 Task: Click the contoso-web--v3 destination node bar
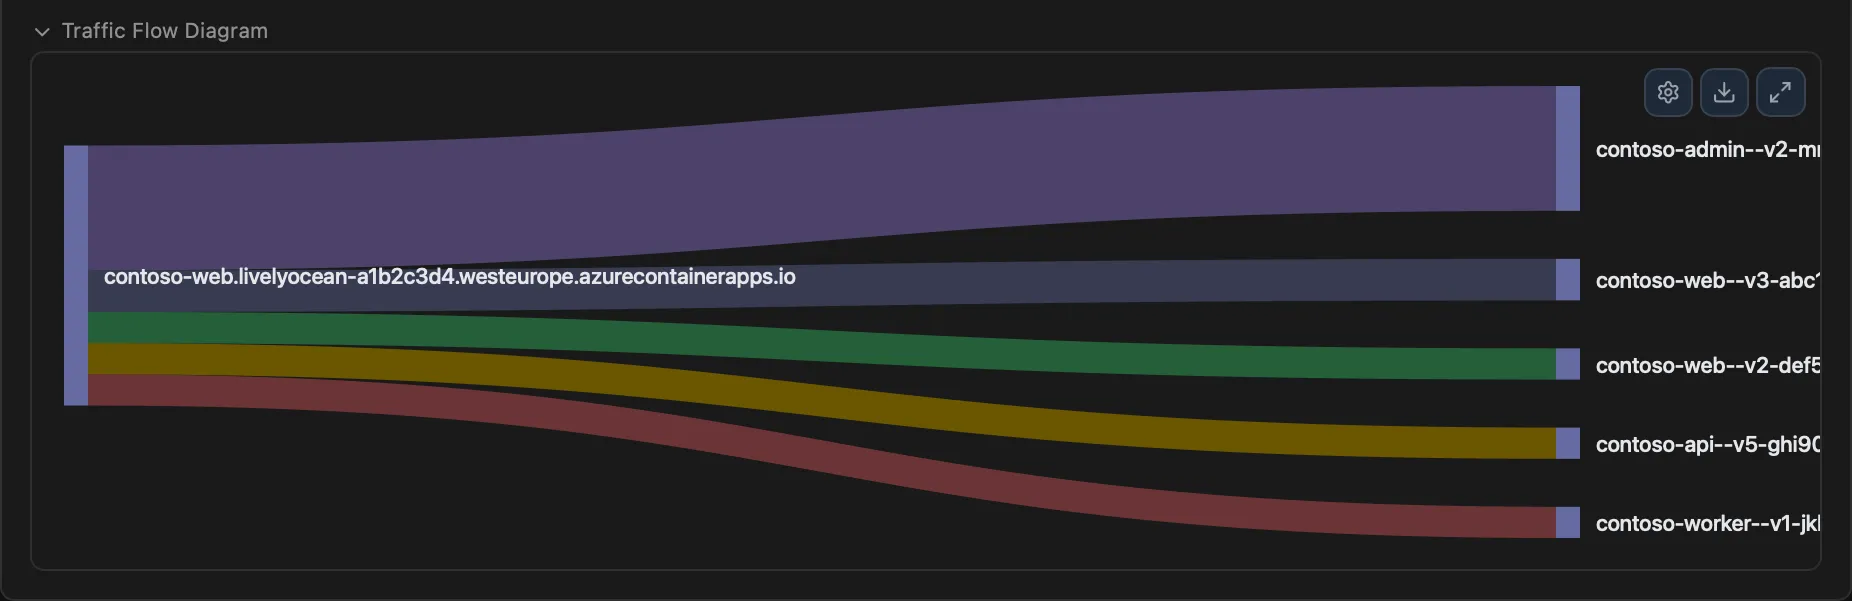pyautogui.click(x=1567, y=279)
